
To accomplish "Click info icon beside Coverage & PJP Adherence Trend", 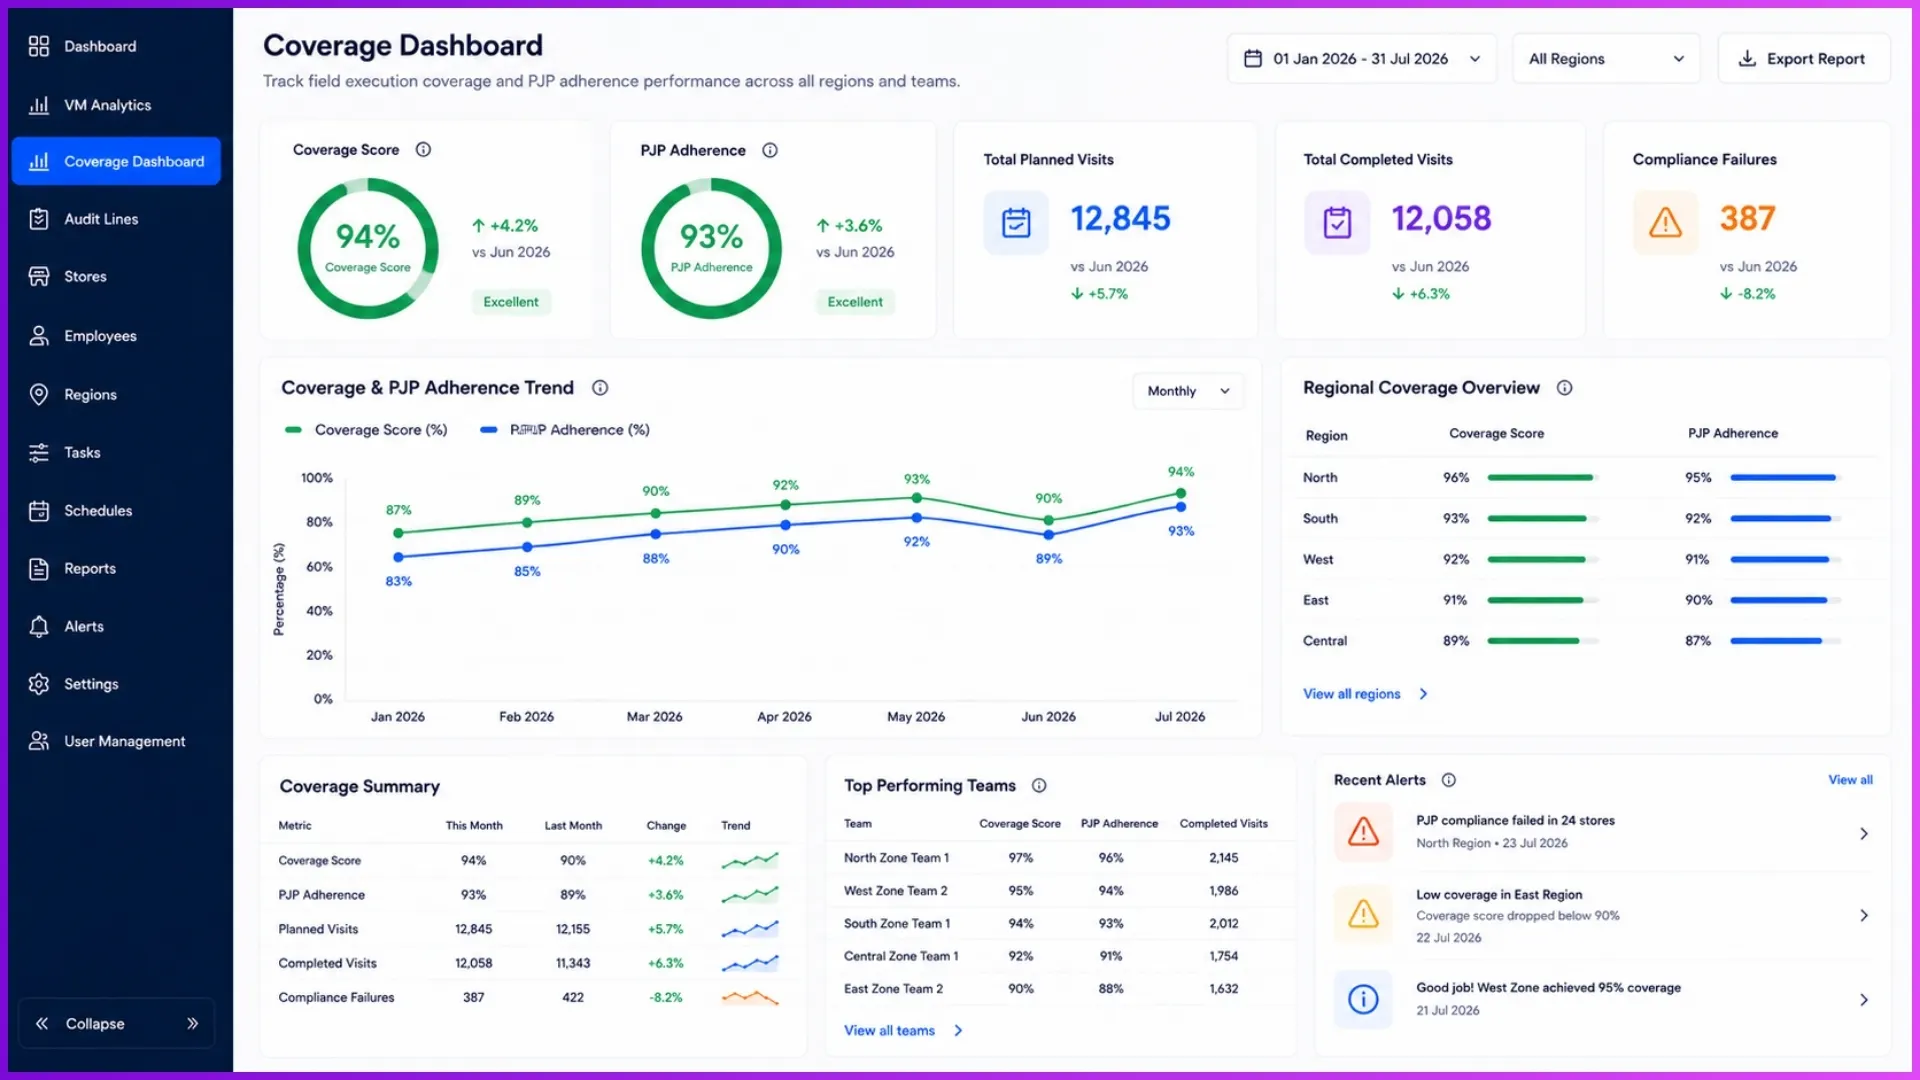I will pos(600,388).
